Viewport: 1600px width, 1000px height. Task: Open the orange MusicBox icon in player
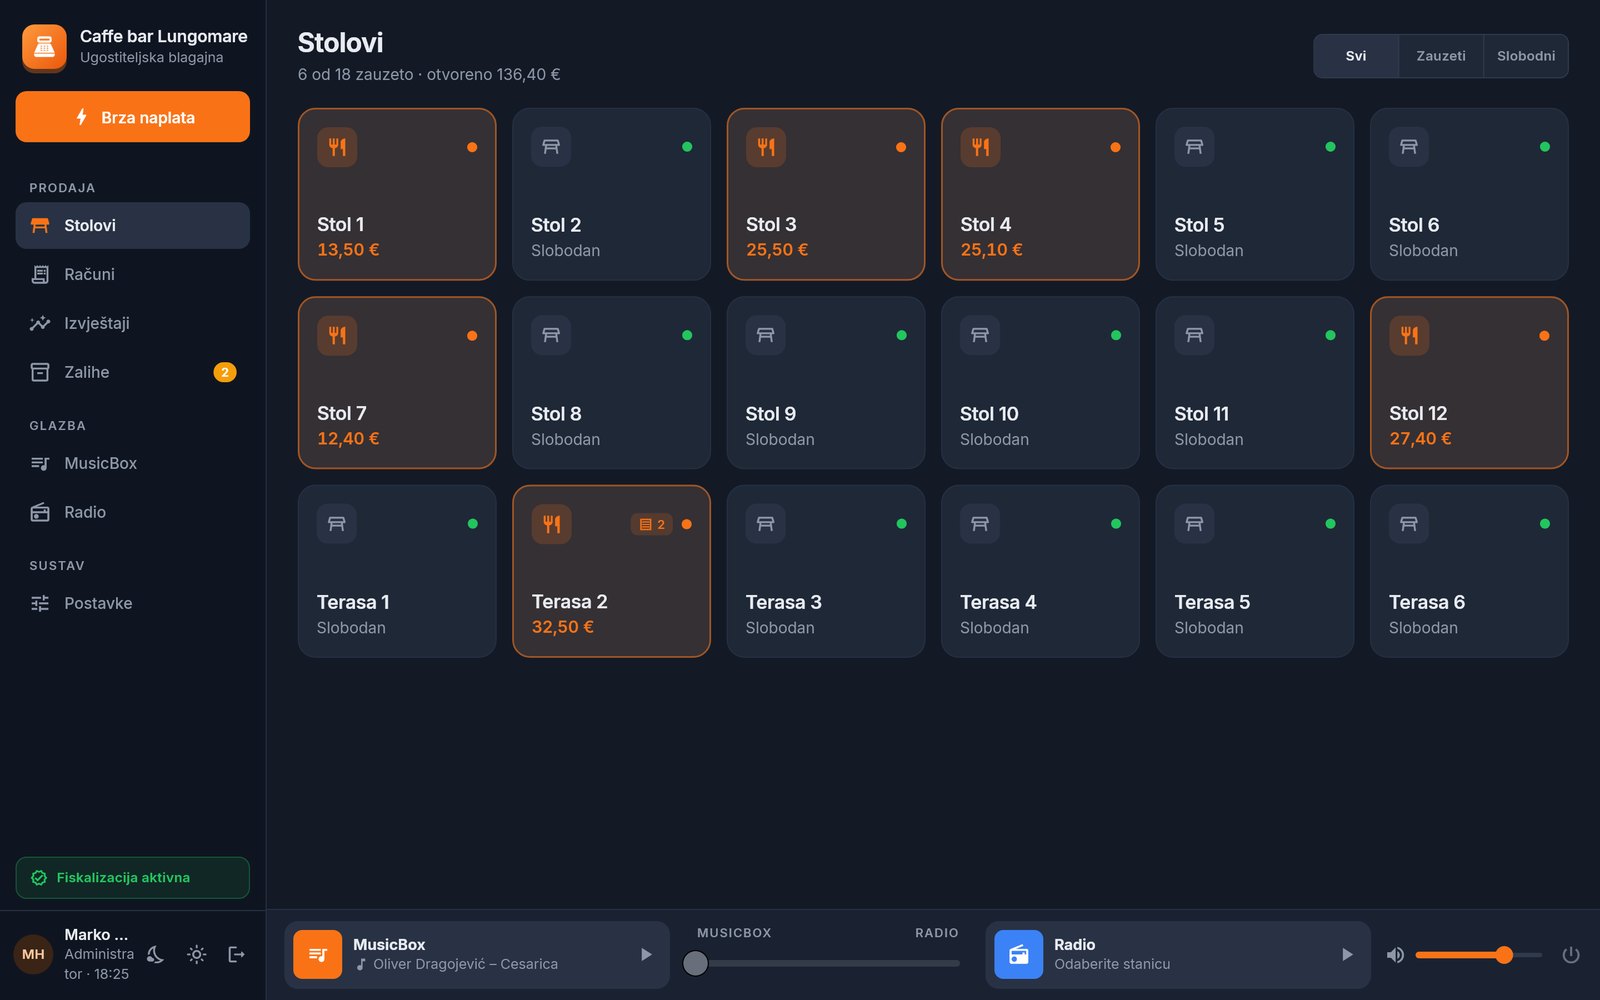pyautogui.click(x=317, y=955)
